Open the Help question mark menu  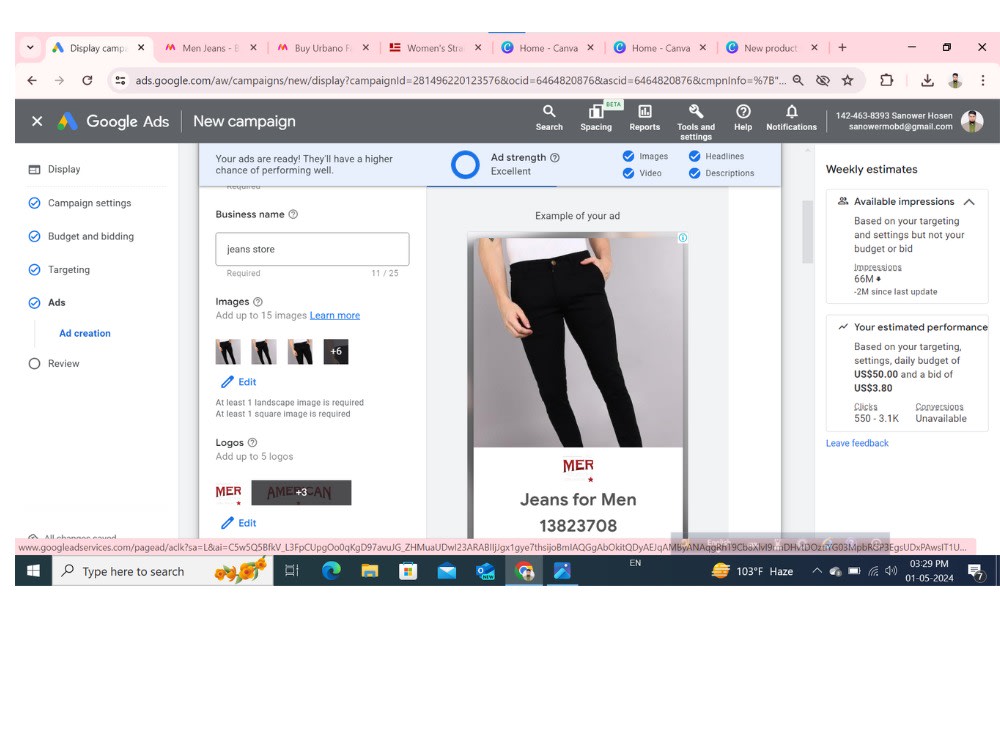coord(743,118)
